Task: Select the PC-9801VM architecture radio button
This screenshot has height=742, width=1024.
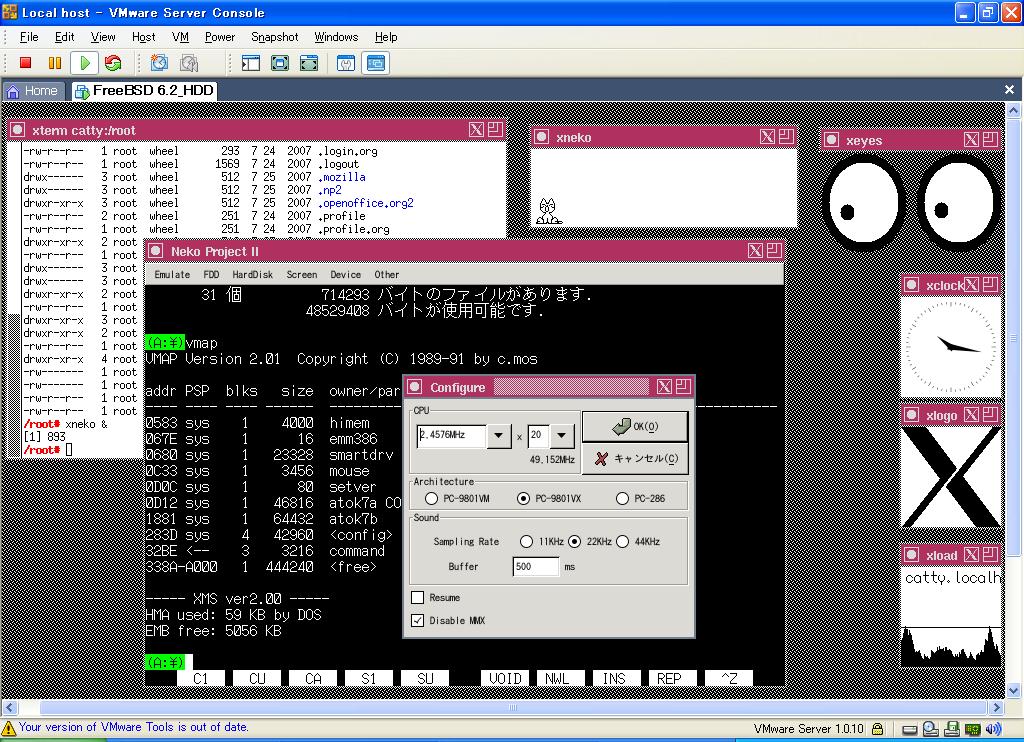Action: pos(431,498)
